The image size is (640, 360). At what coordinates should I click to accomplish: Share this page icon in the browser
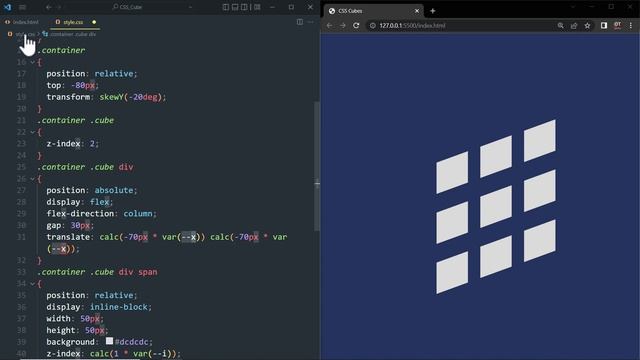tap(574, 25)
